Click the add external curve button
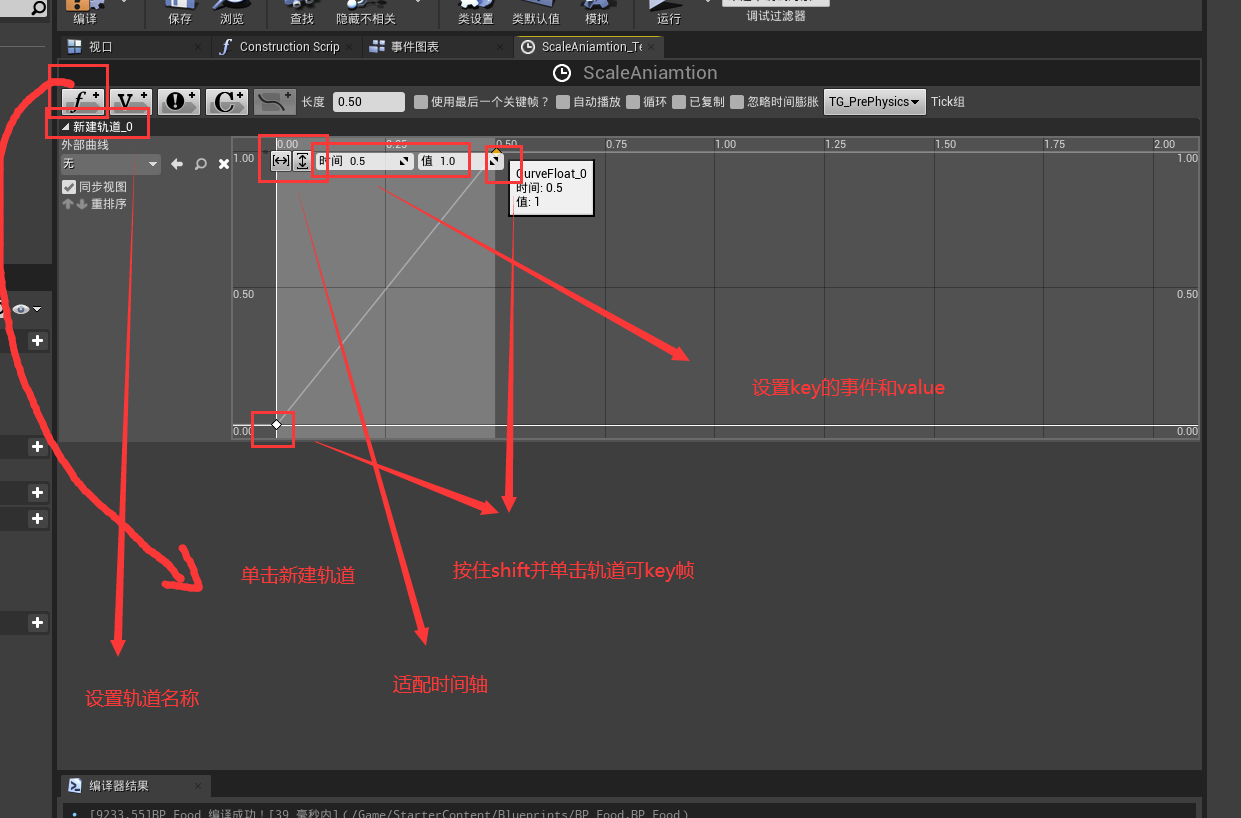Image resolution: width=1241 pixels, height=818 pixels. 274,101
